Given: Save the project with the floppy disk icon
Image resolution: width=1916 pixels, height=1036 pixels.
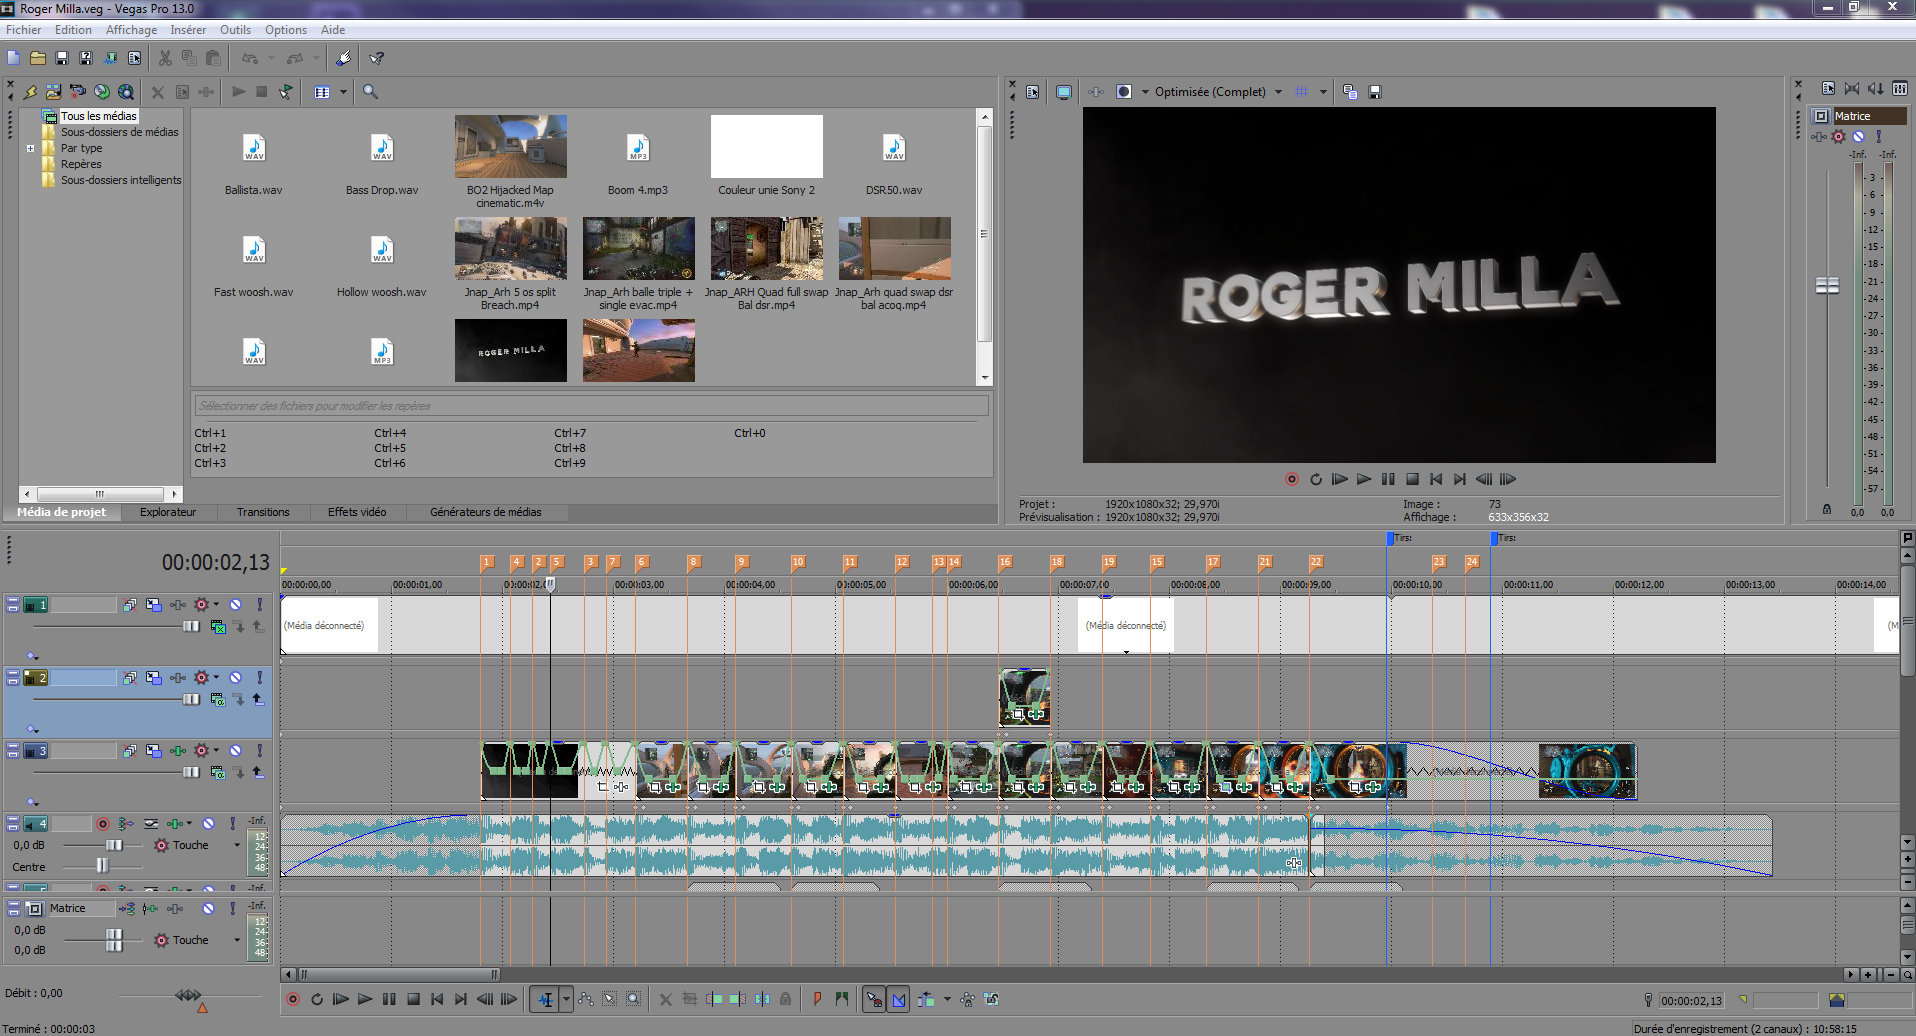Looking at the screenshot, I should tap(62, 58).
